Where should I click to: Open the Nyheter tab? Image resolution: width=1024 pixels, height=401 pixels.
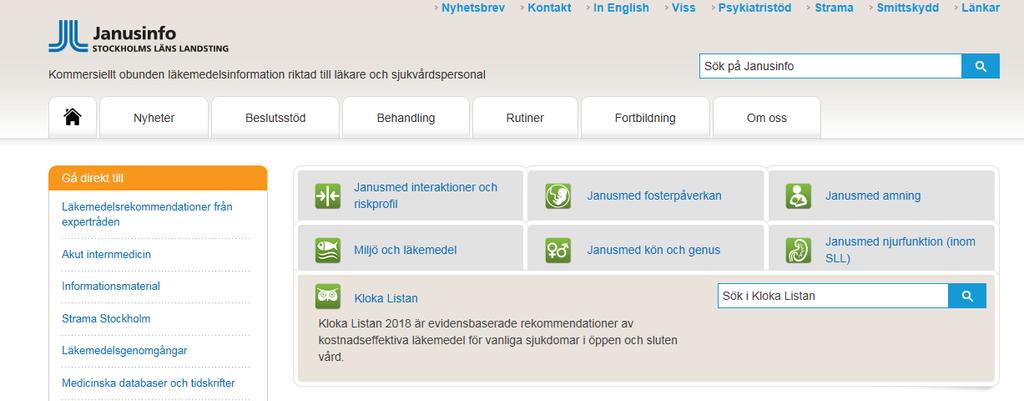pos(154,118)
